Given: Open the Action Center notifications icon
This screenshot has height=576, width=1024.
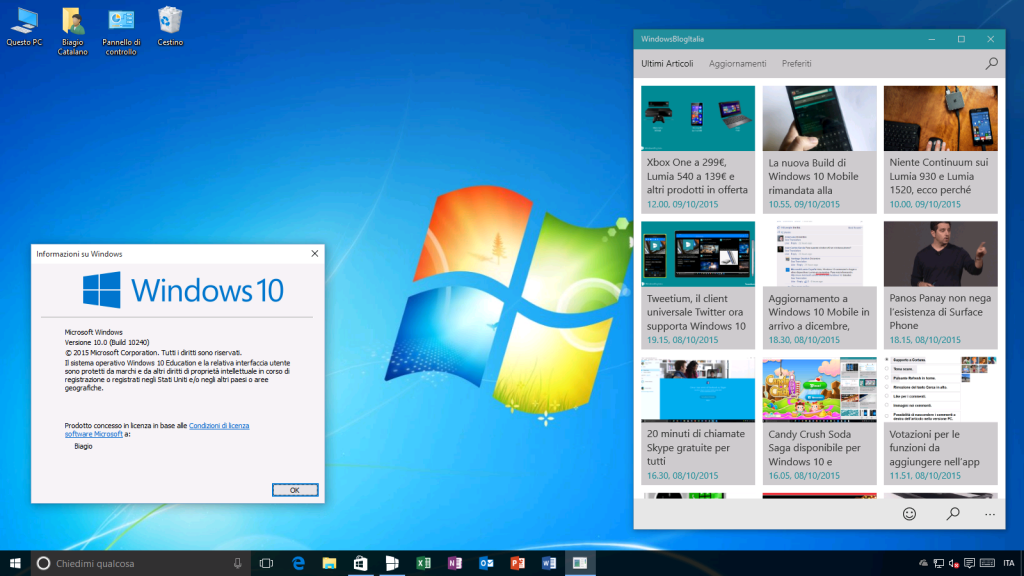Looking at the screenshot, I should point(969,563).
